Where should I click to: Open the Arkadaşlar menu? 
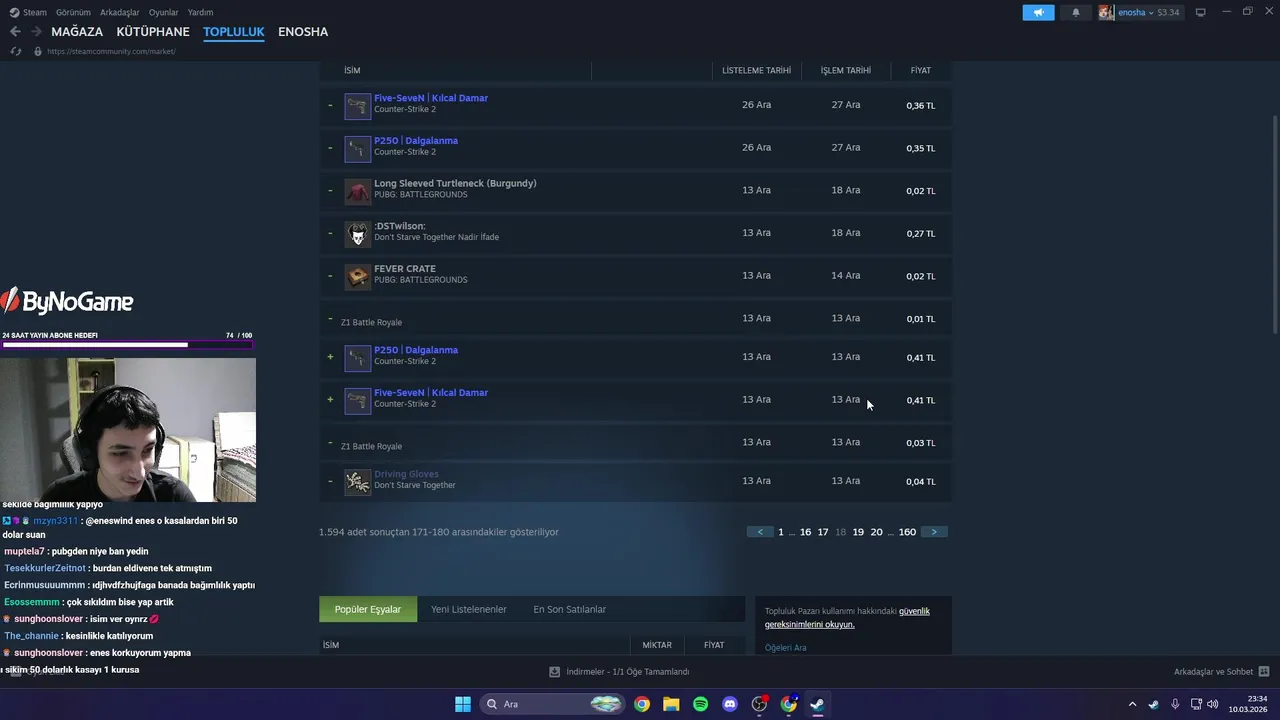[x=120, y=12]
